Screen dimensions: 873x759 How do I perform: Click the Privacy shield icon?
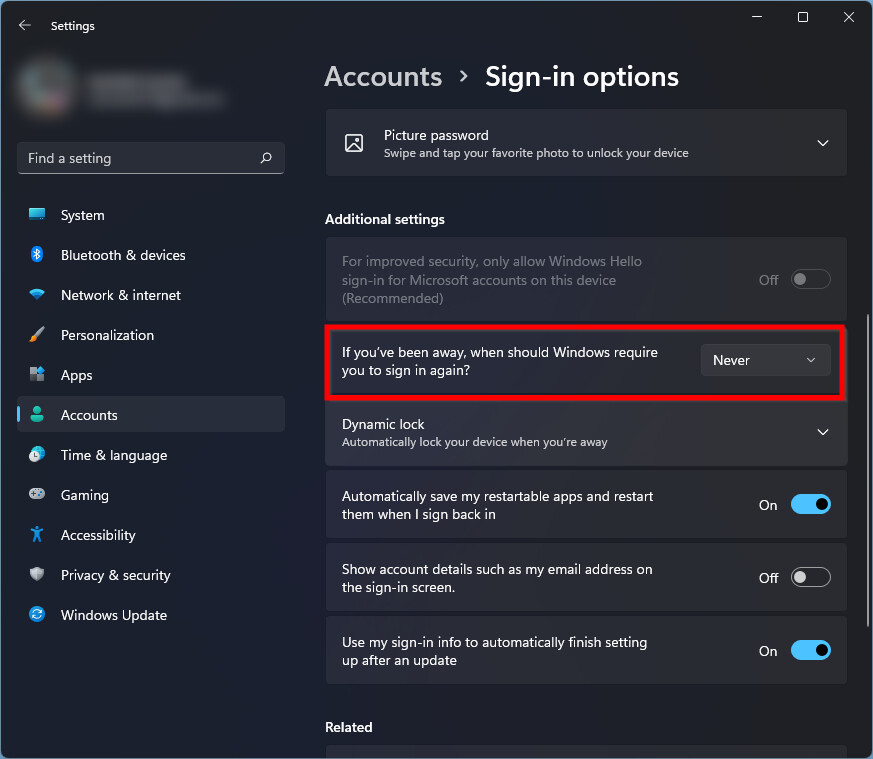(37, 574)
